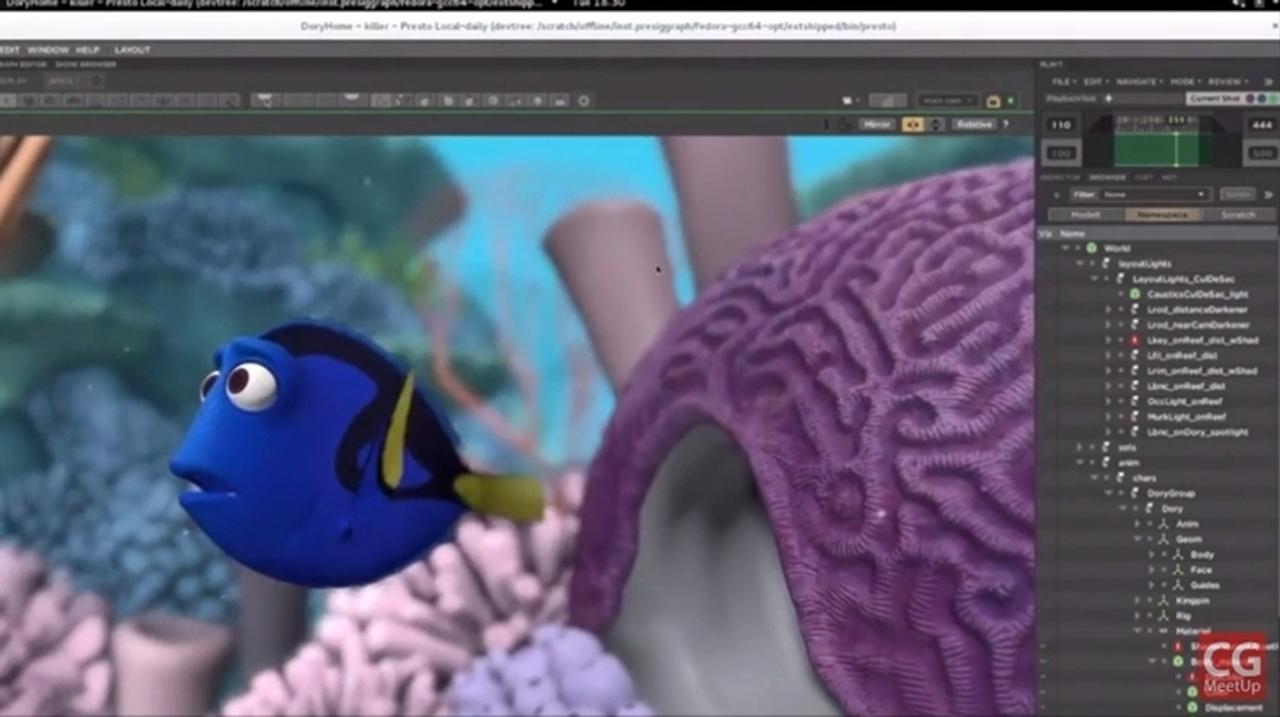Expand the sets tree node
This screenshot has height=717, width=1280.
tap(1079, 447)
